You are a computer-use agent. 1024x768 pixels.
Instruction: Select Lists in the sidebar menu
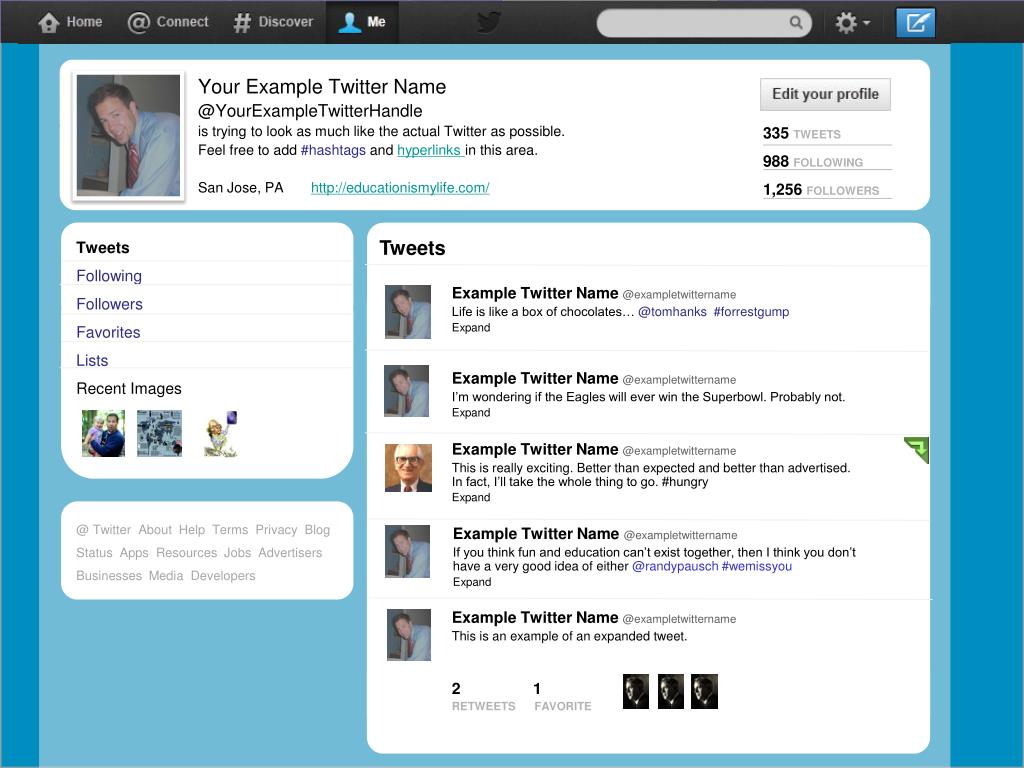pos(92,360)
